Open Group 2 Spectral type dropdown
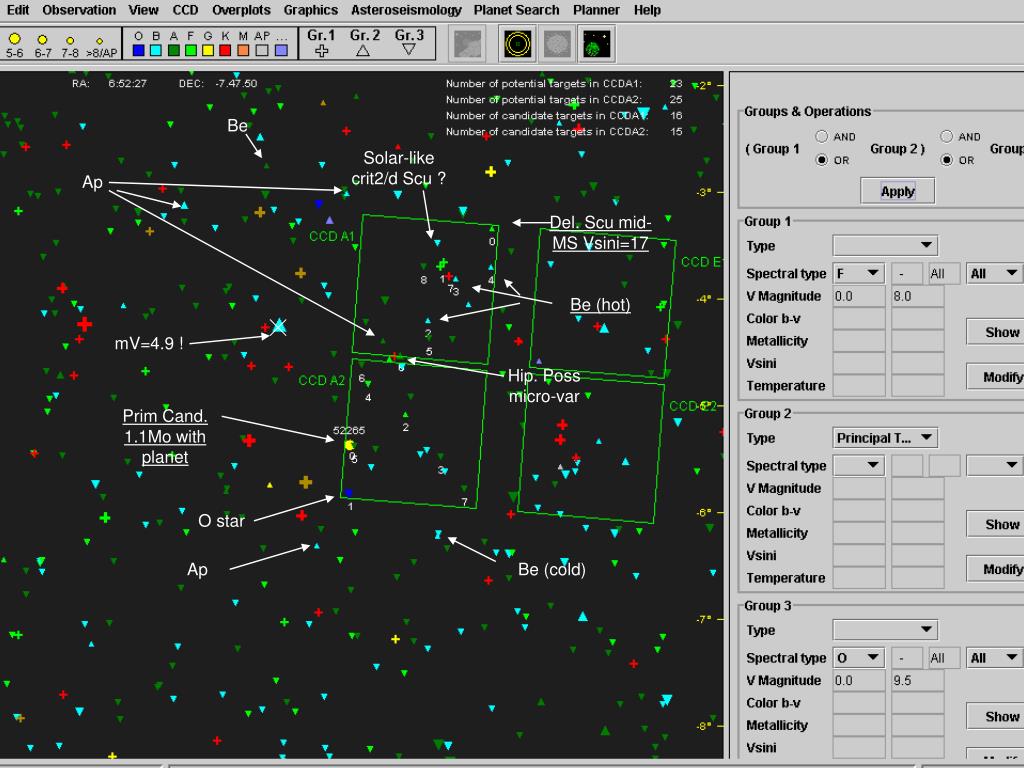The height and width of the screenshot is (768, 1024). 859,465
